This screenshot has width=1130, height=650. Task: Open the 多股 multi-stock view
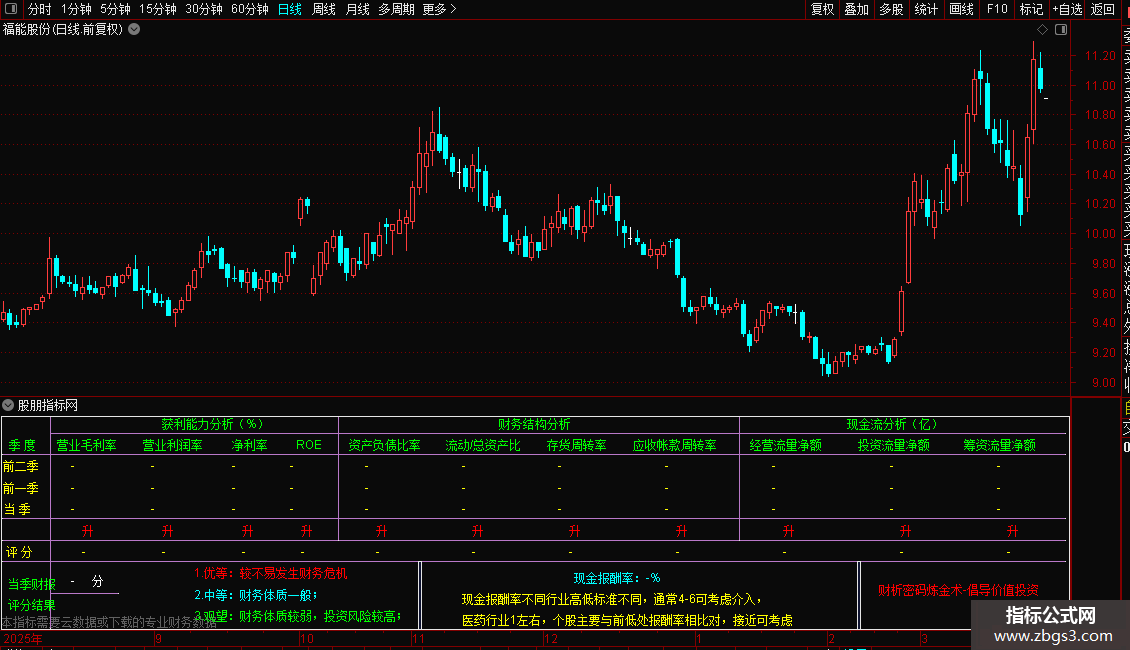tap(891, 9)
